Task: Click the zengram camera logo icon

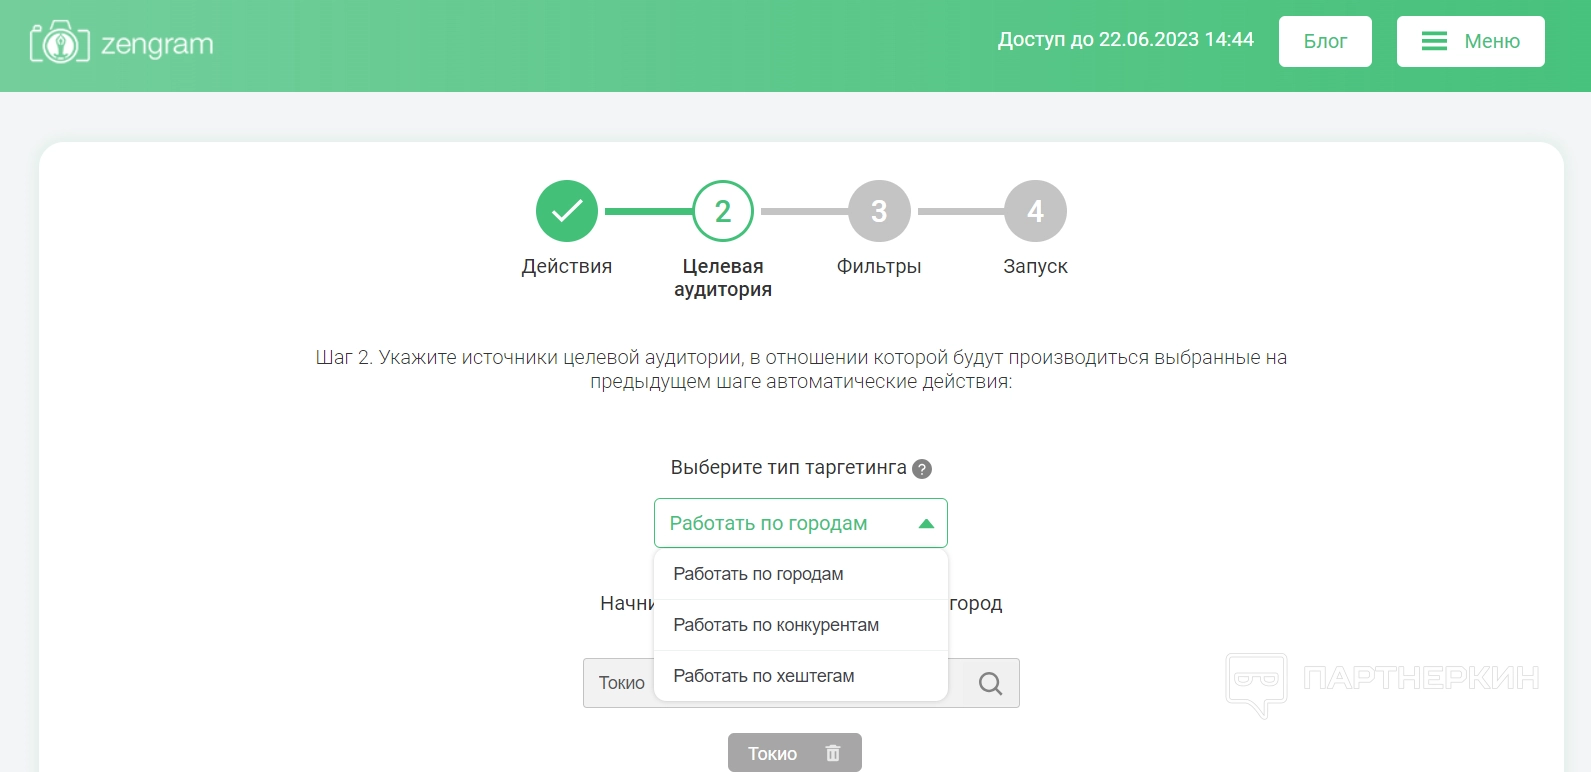Action: pos(60,42)
